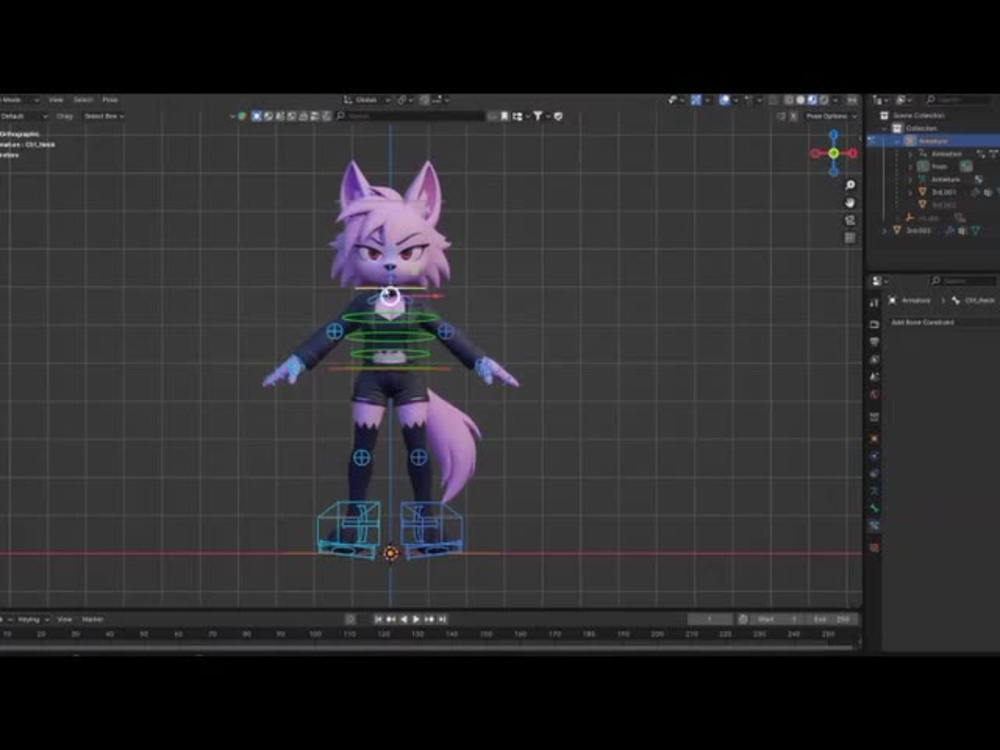Viewport: 1000px width, 750px height.
Task: Click the current frame number field
Action: point(710,619)
